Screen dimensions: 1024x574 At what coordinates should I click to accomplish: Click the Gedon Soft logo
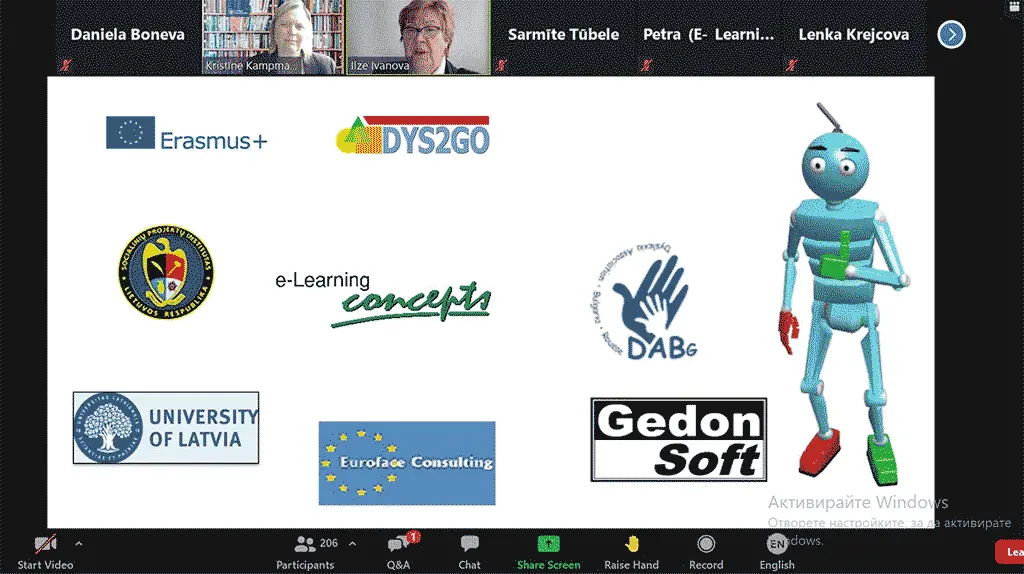coord(679,439)
